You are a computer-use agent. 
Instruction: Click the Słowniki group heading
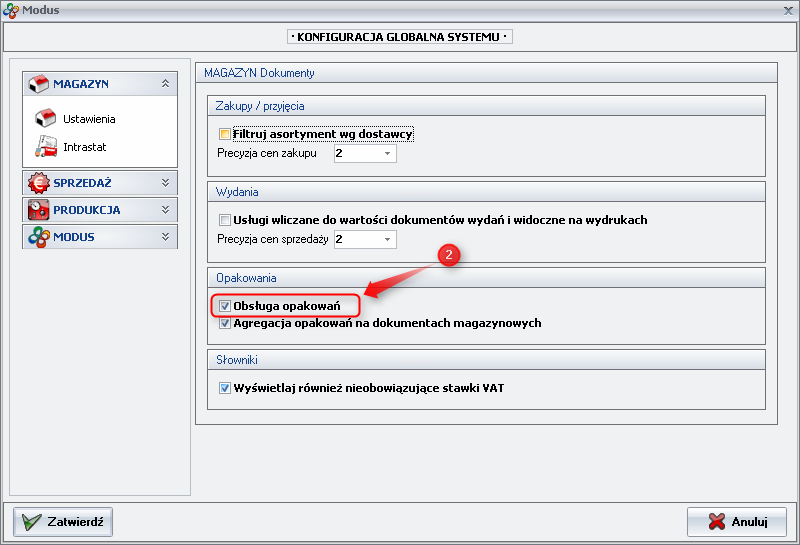pos(237,360)
